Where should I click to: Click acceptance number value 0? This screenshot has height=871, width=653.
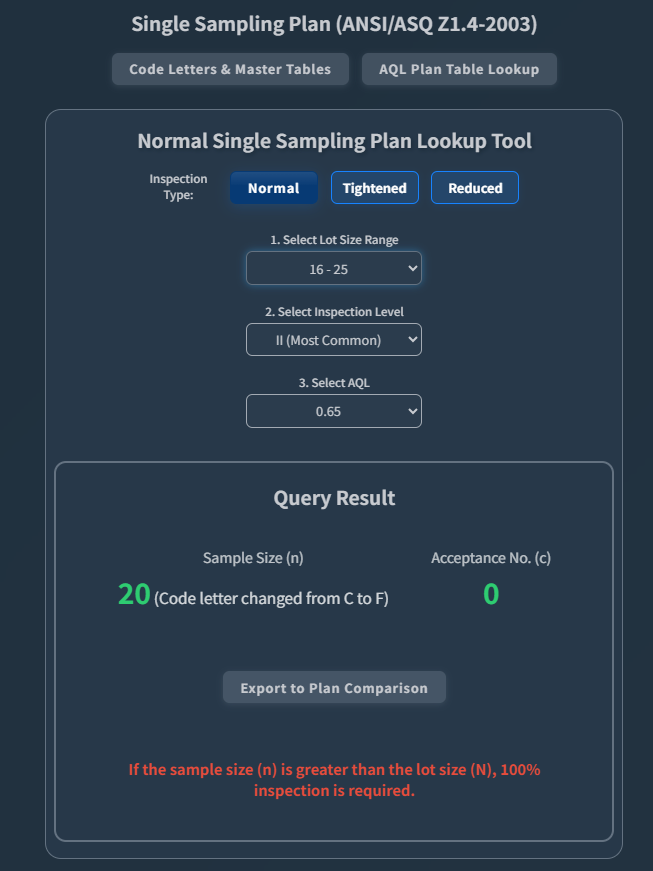pyautogui.click(x=491, y=594)
